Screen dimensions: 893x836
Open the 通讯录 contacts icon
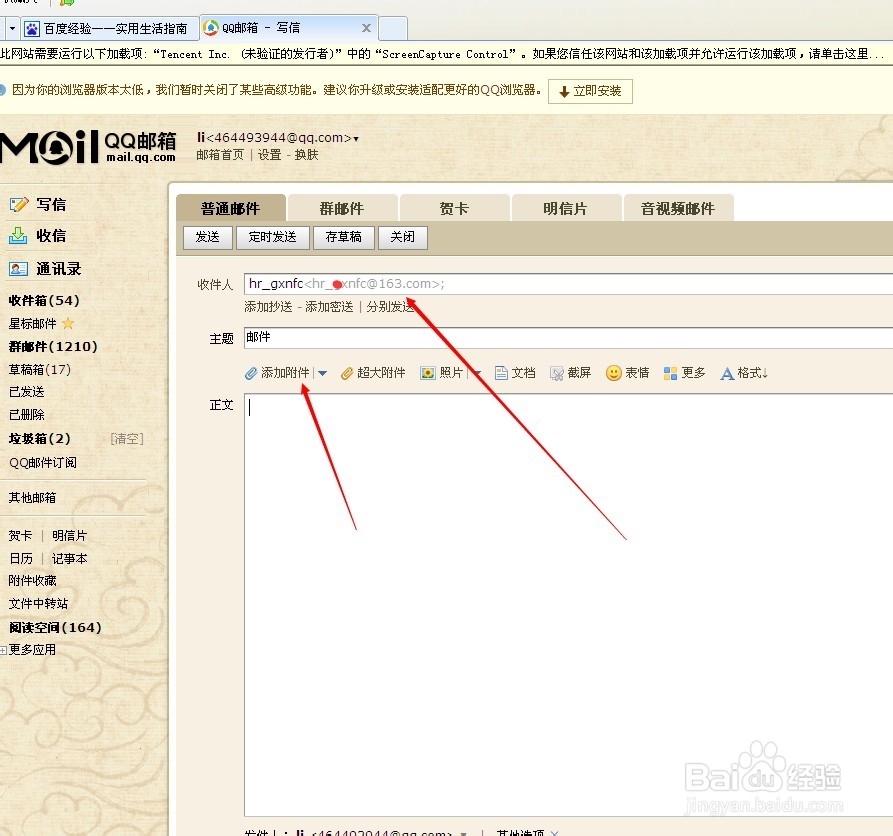pos(20,268)
